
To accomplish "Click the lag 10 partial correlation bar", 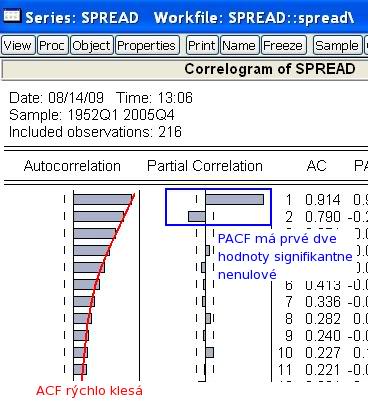I will tap(209, 353).
